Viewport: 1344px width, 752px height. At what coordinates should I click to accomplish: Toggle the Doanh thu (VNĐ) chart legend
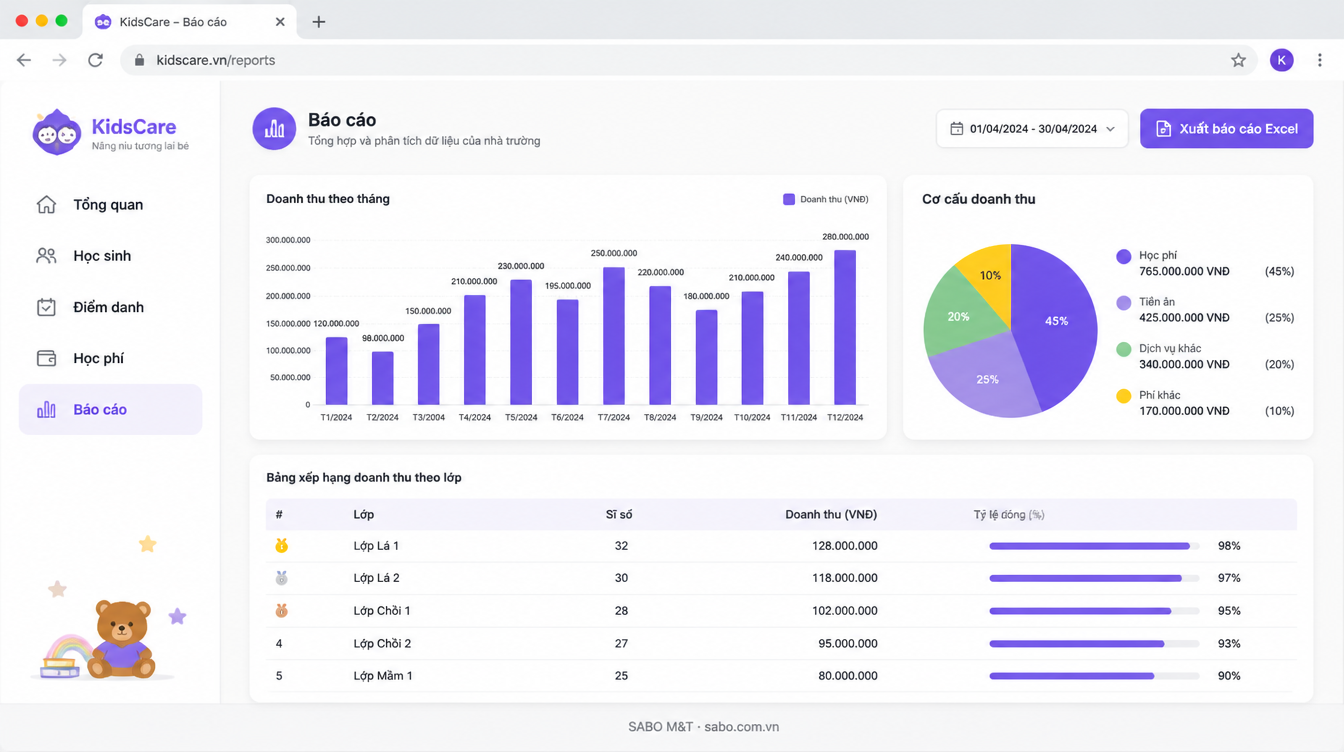pos(826,199)
